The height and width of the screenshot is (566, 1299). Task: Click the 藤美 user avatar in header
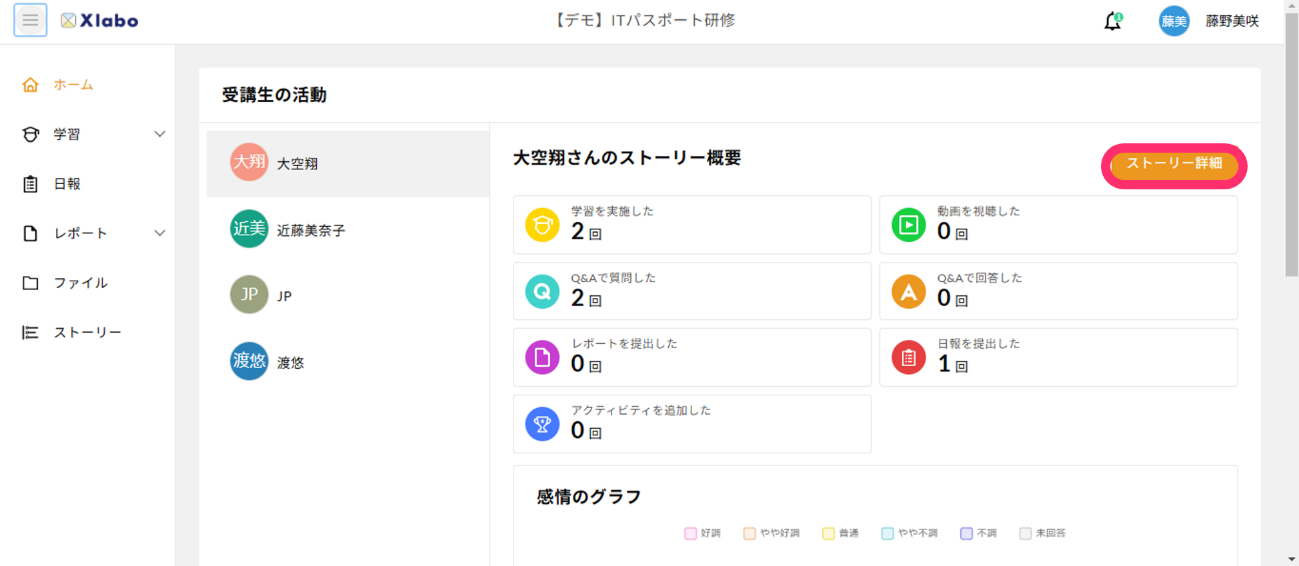pos(1174,21)
